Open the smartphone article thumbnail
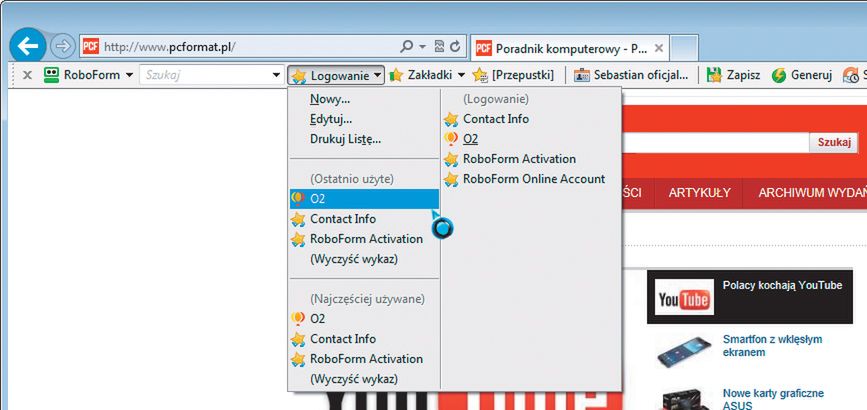The width and height of the screenshot is (867, 410). click(x=683, y=350)
